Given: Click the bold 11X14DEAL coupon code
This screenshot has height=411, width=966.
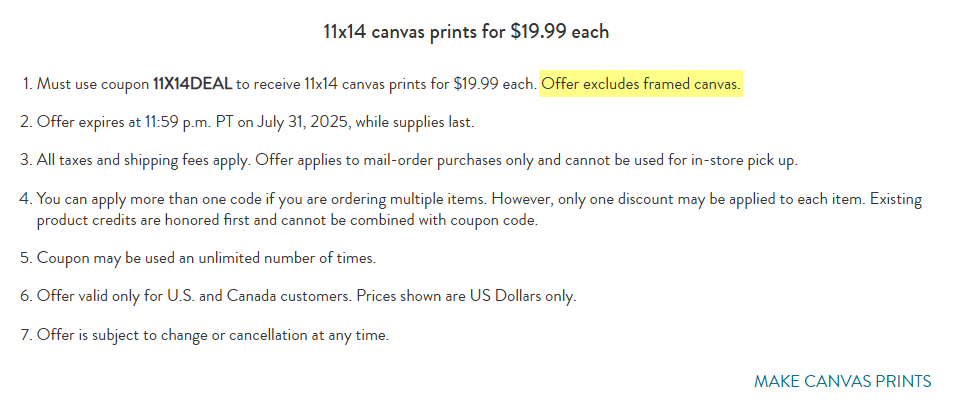Looking at the screenshot, I should click(194, 84).
